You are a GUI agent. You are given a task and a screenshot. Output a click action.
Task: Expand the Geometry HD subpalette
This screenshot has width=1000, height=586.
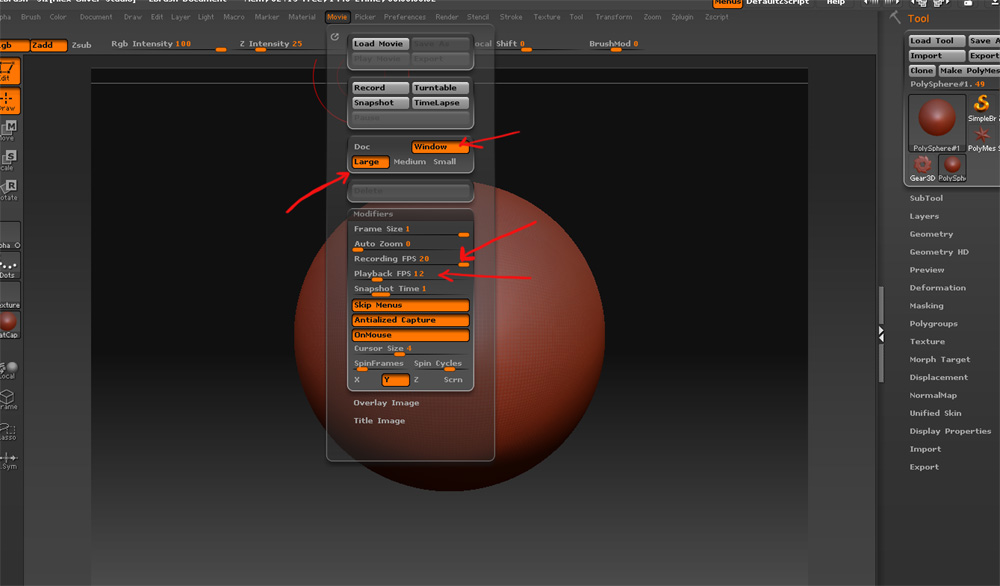[939, 252]
